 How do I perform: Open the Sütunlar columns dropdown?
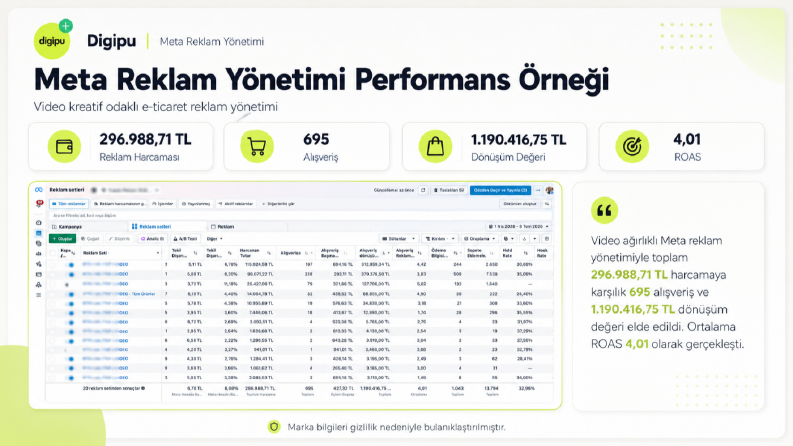399,239
